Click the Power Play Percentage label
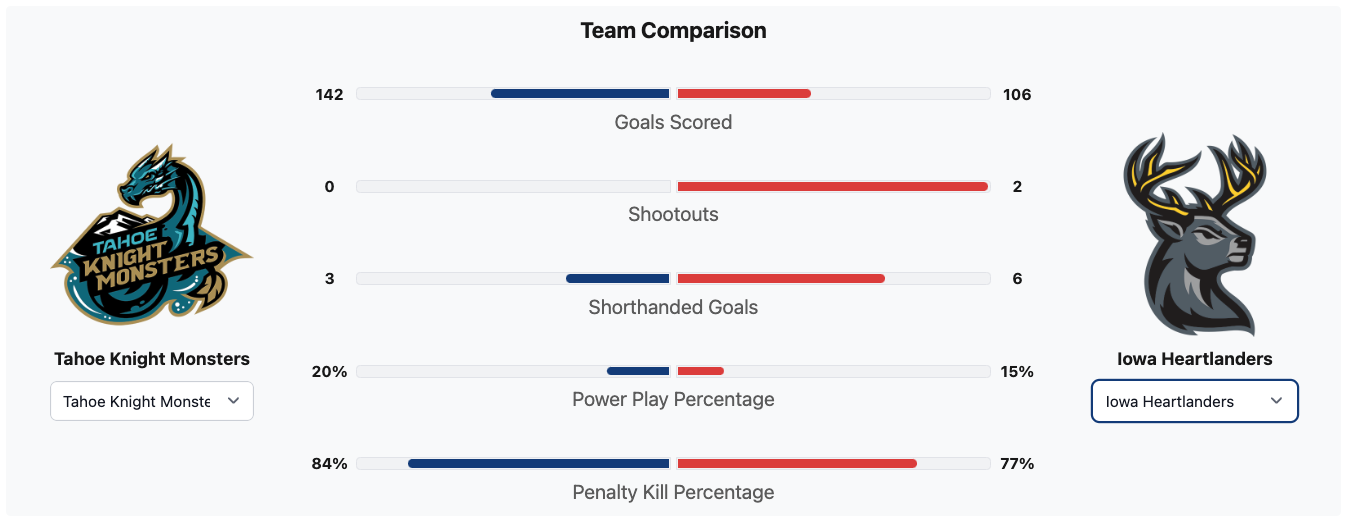Image resolution: width=1348 pixels, height=523 pixels. pyautogui.click(x=673, y=399)
